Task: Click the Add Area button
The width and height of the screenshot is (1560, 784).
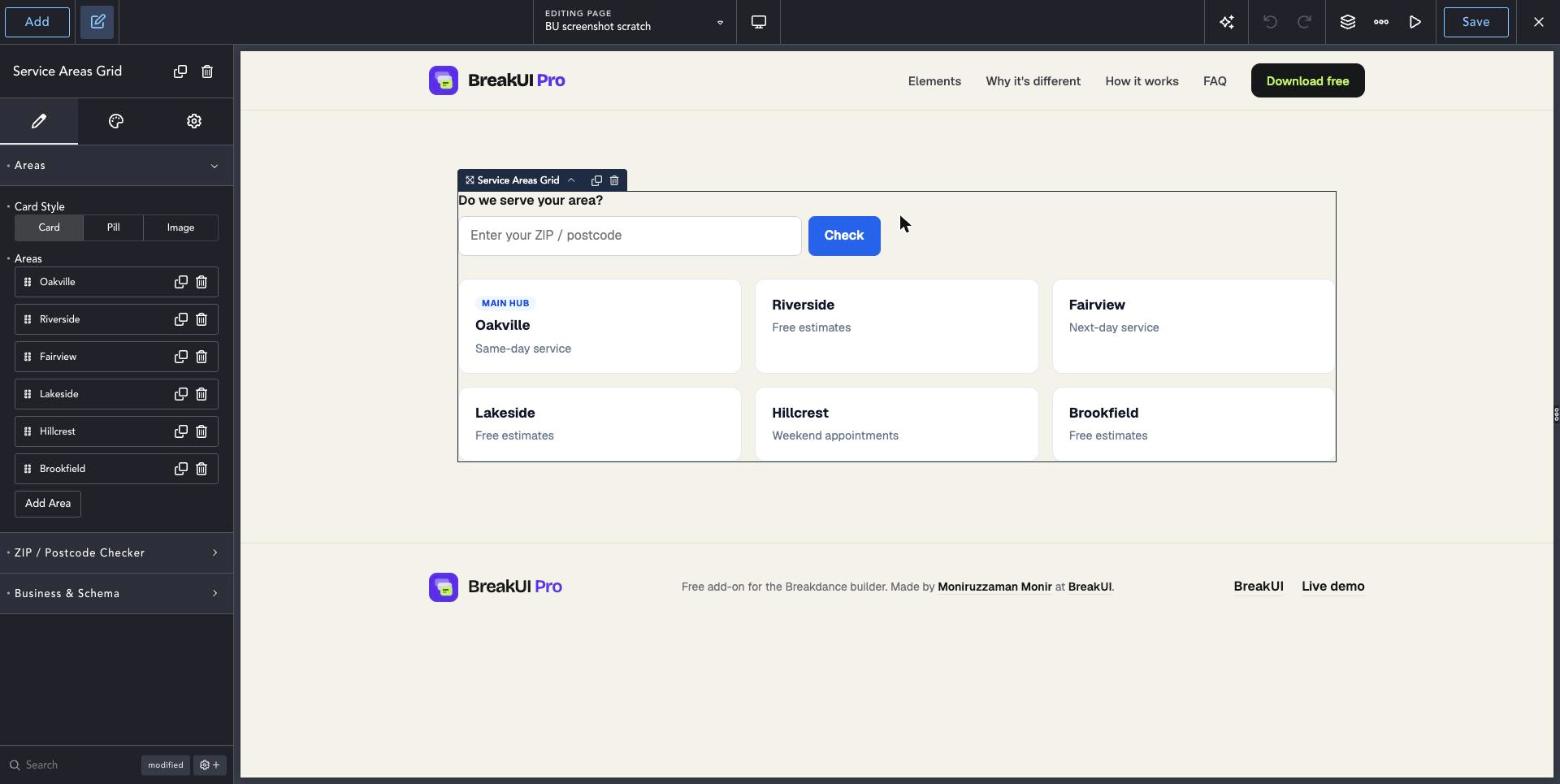Action: point(48,504)
